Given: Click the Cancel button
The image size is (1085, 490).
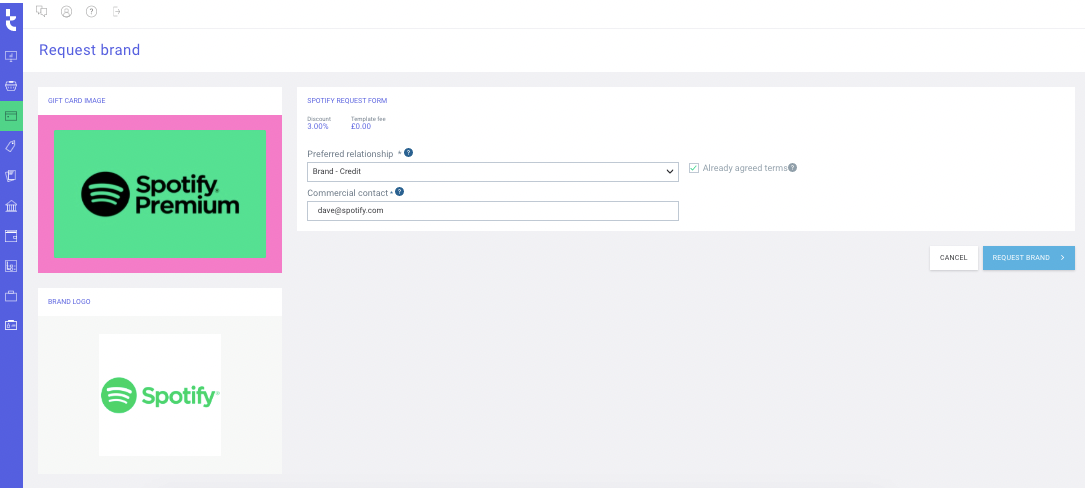Looking at the screenshot, I should tap(954, 257).
